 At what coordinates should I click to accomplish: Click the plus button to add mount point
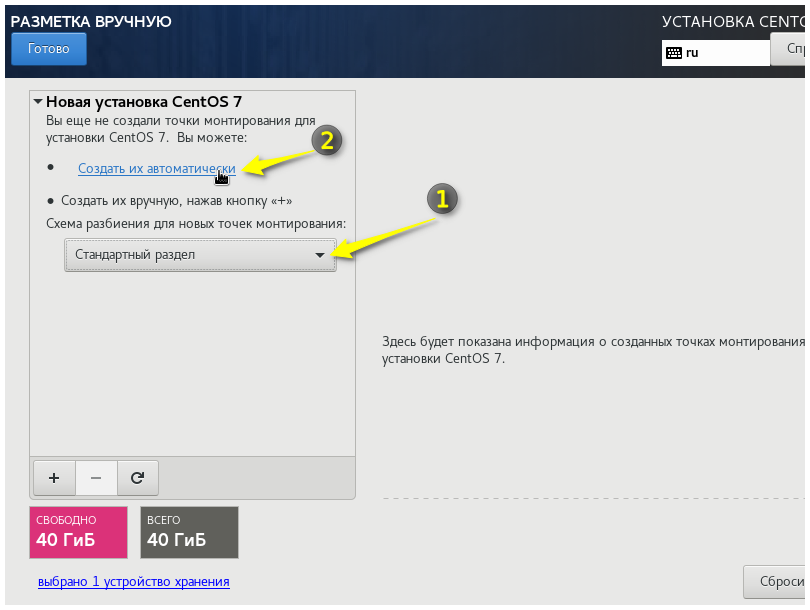(54, 478)
